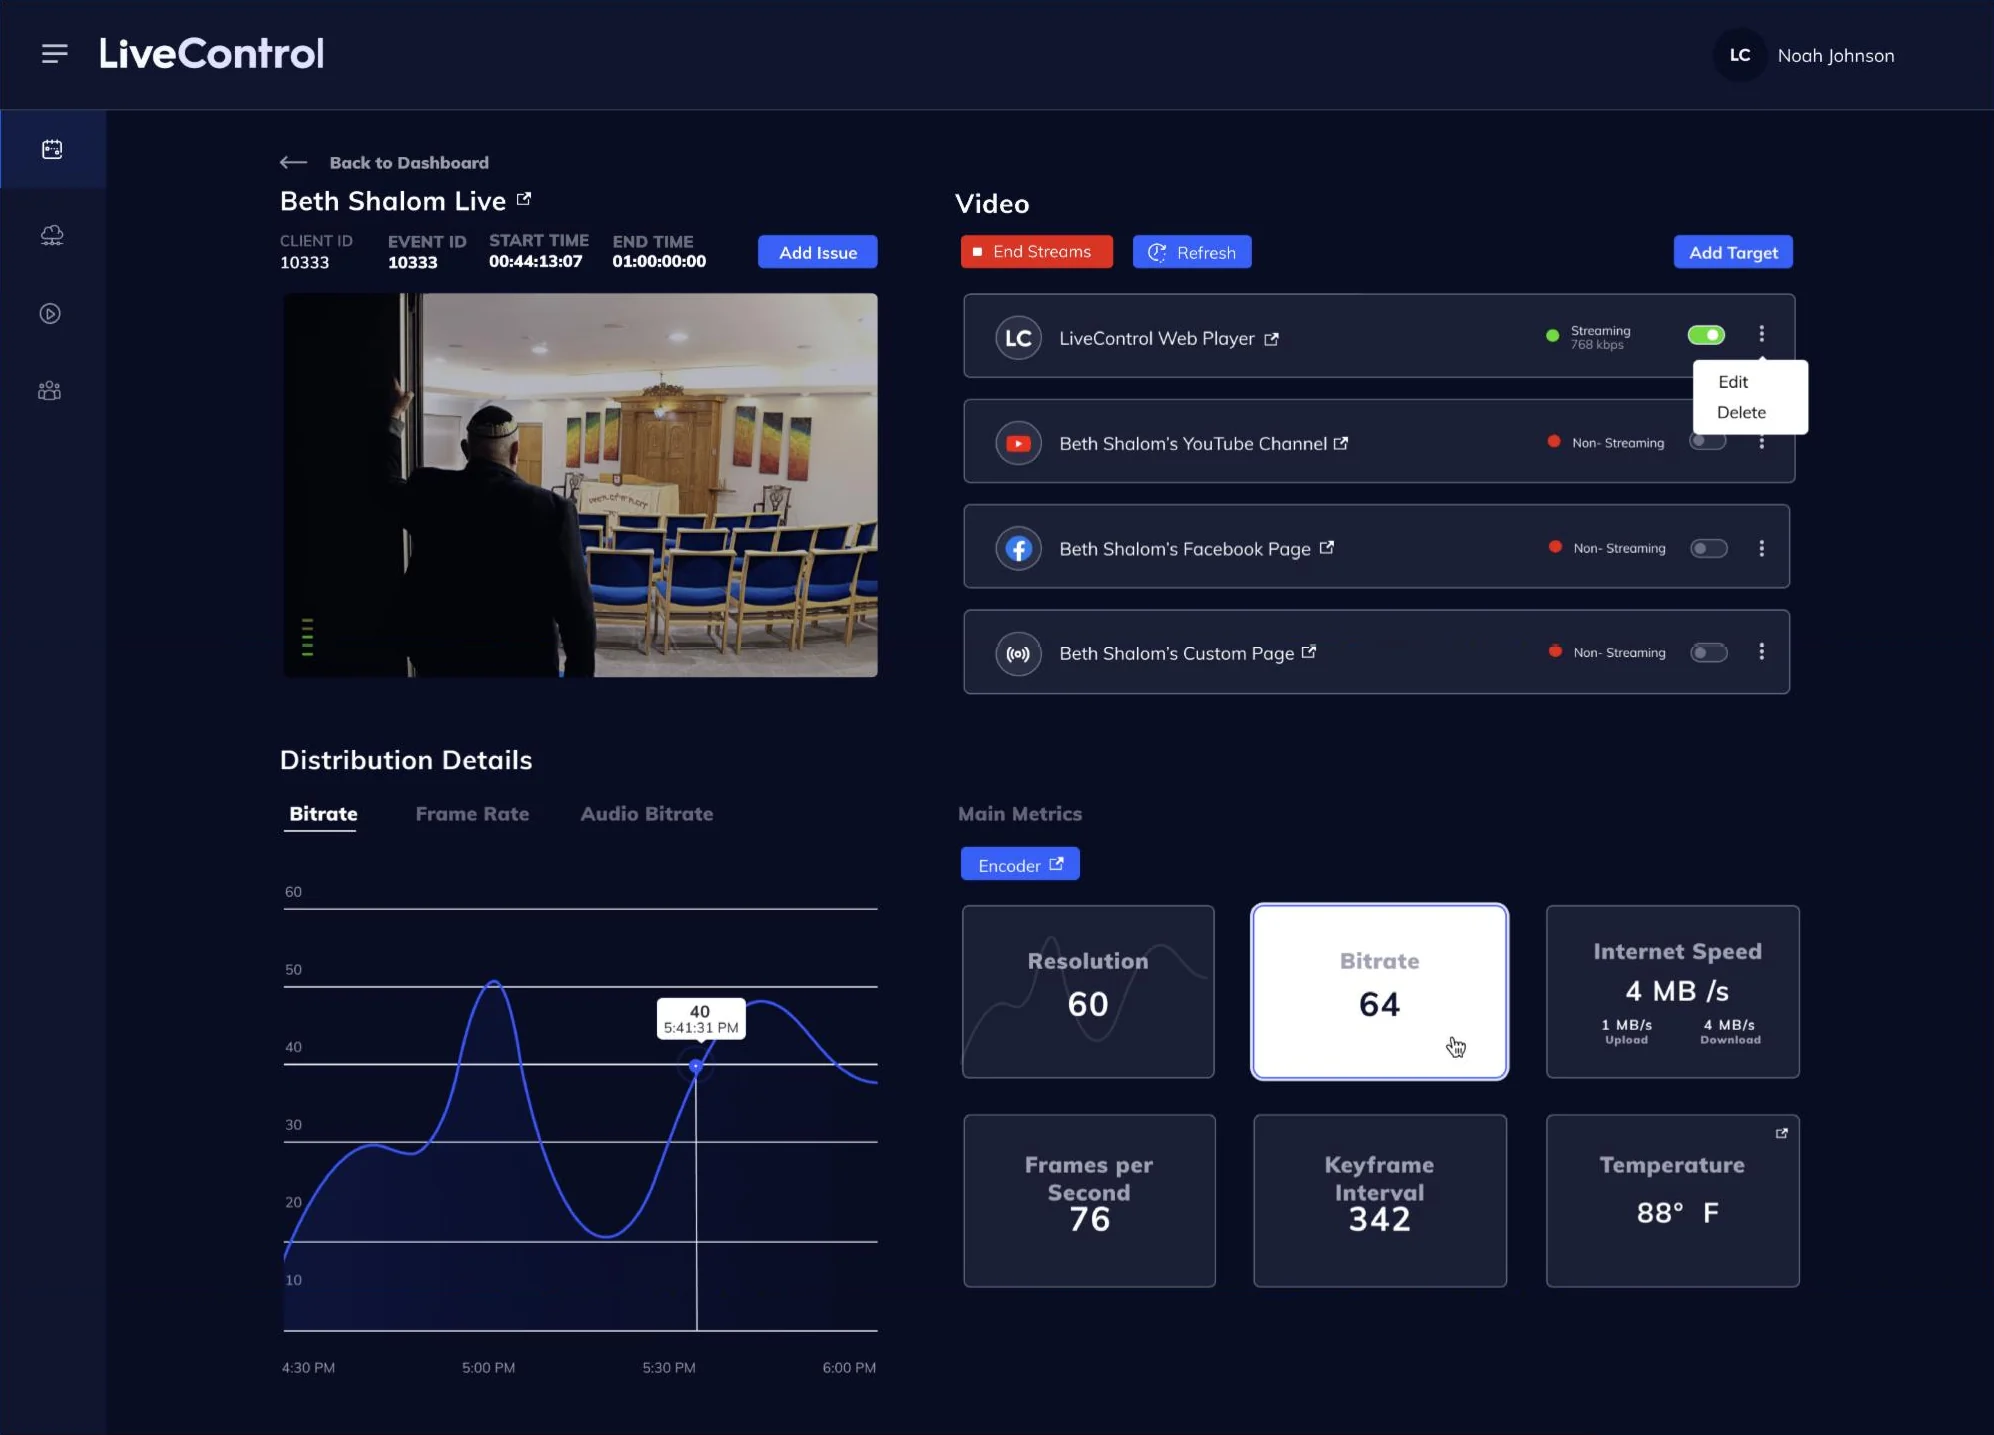
Task: Open three-dot menu for Facebook Page
Action: tap(1761, 548)
